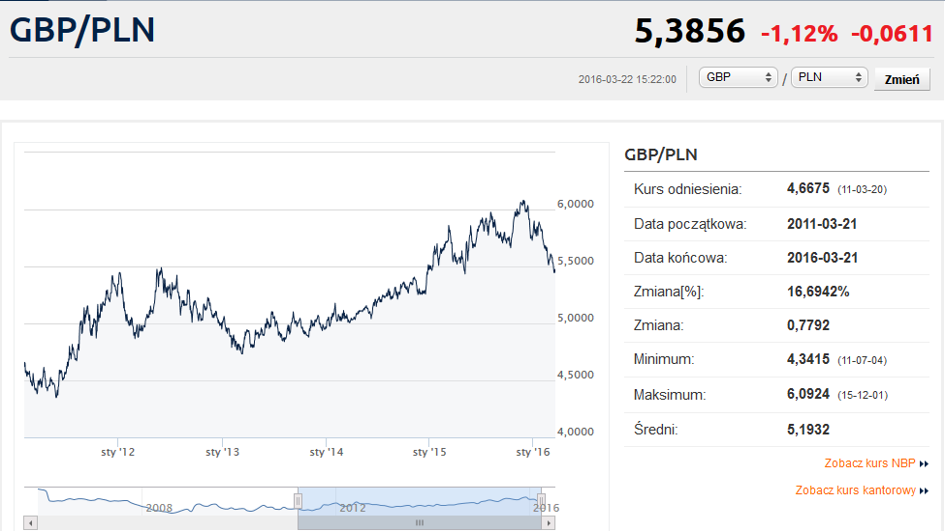Screen dimensions: 945x531
Task: Click the Zmiana[%] value 16,6942%
Action: click(x=818, y=292)
